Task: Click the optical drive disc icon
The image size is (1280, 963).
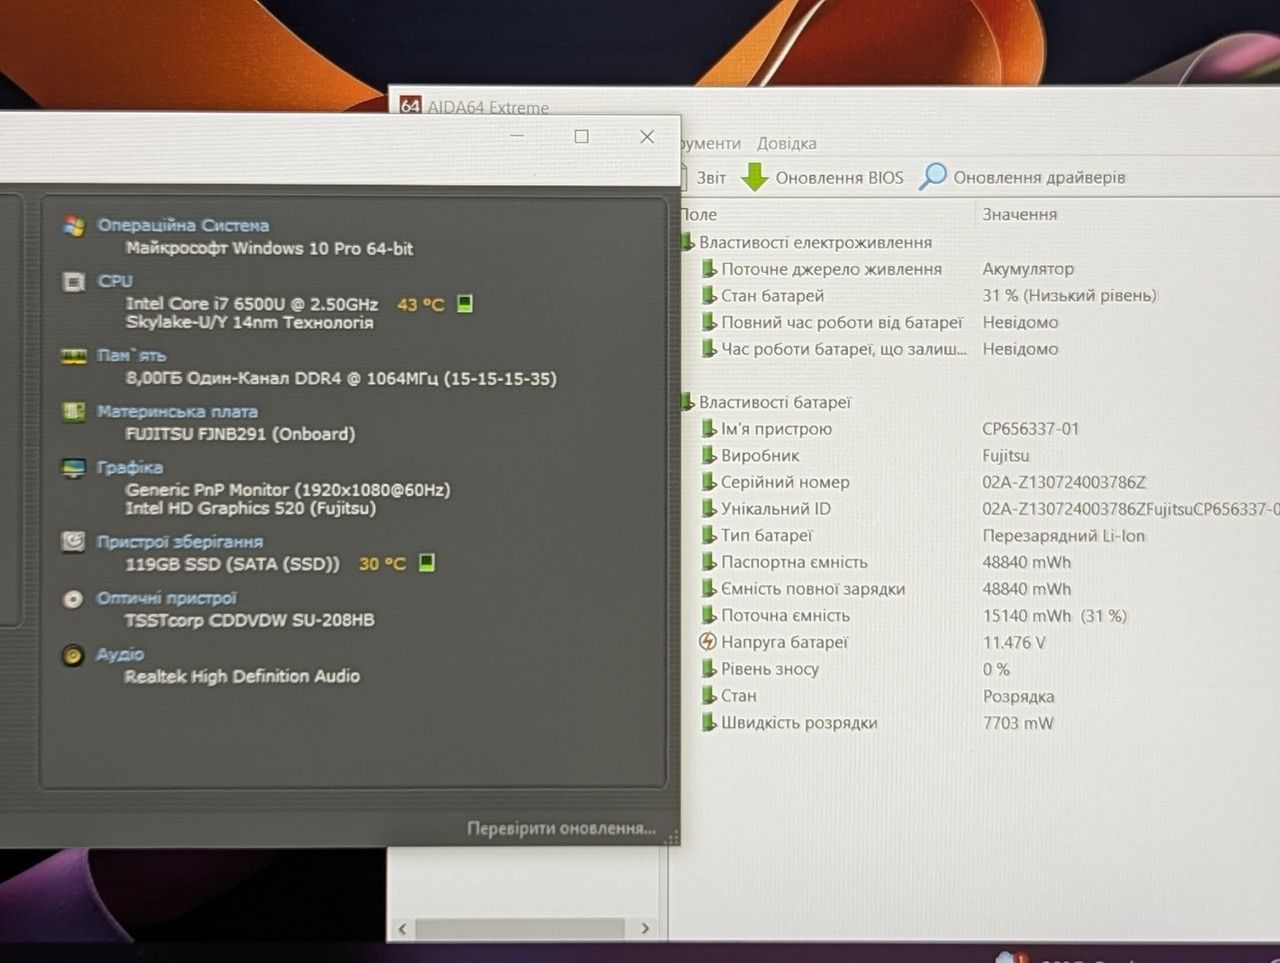Action: pos(73,599)
